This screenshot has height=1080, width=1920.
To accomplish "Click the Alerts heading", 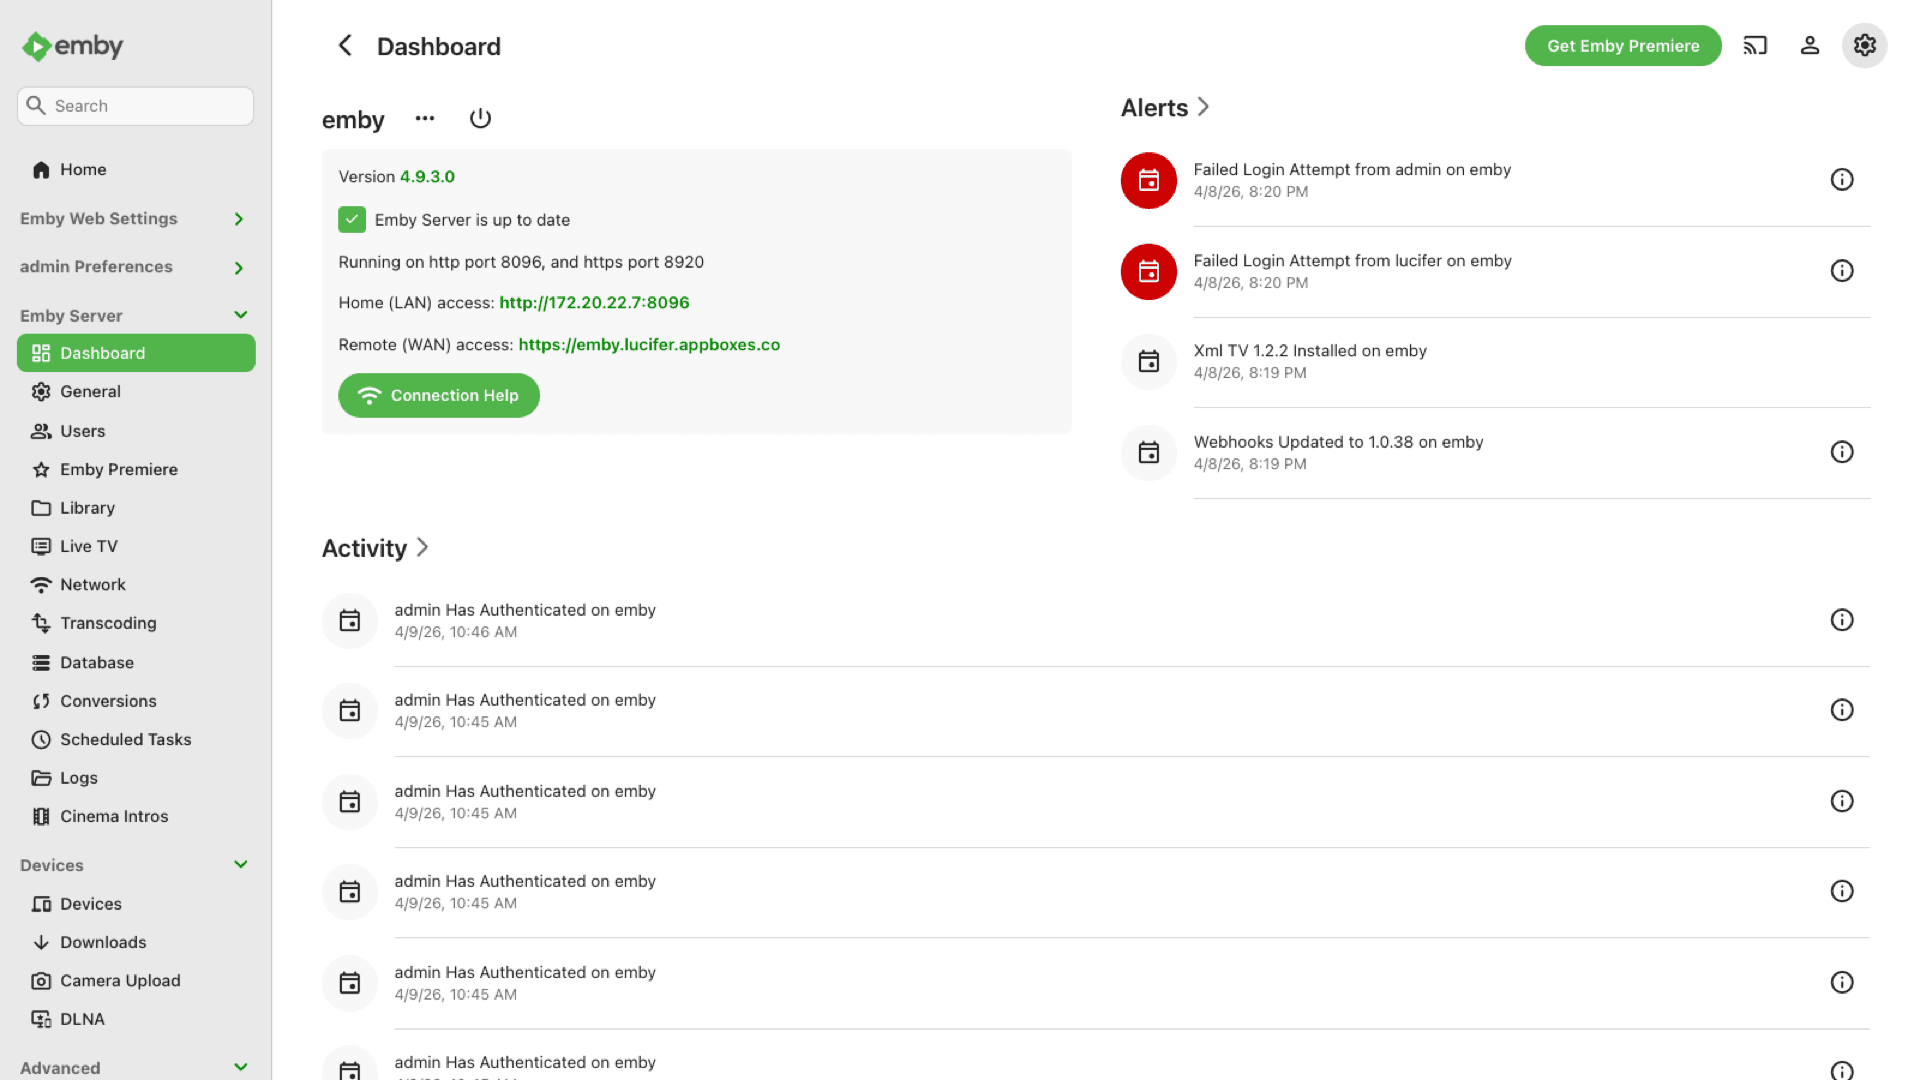I will point(1154,108).
